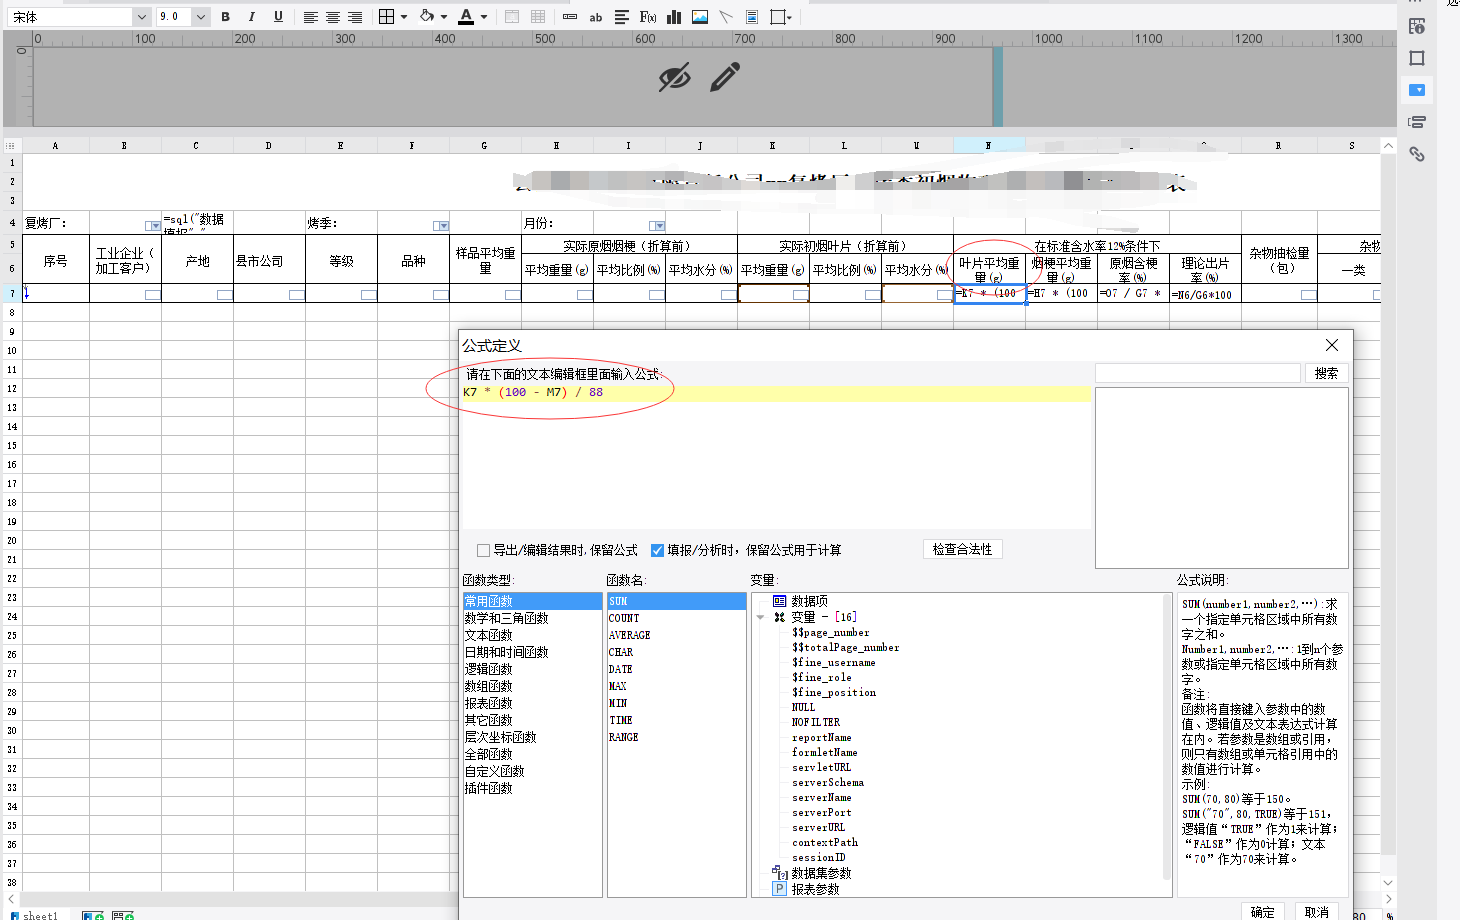Insert the 'ab' rich text element
1460x920 pixels.
coord(596,17)
